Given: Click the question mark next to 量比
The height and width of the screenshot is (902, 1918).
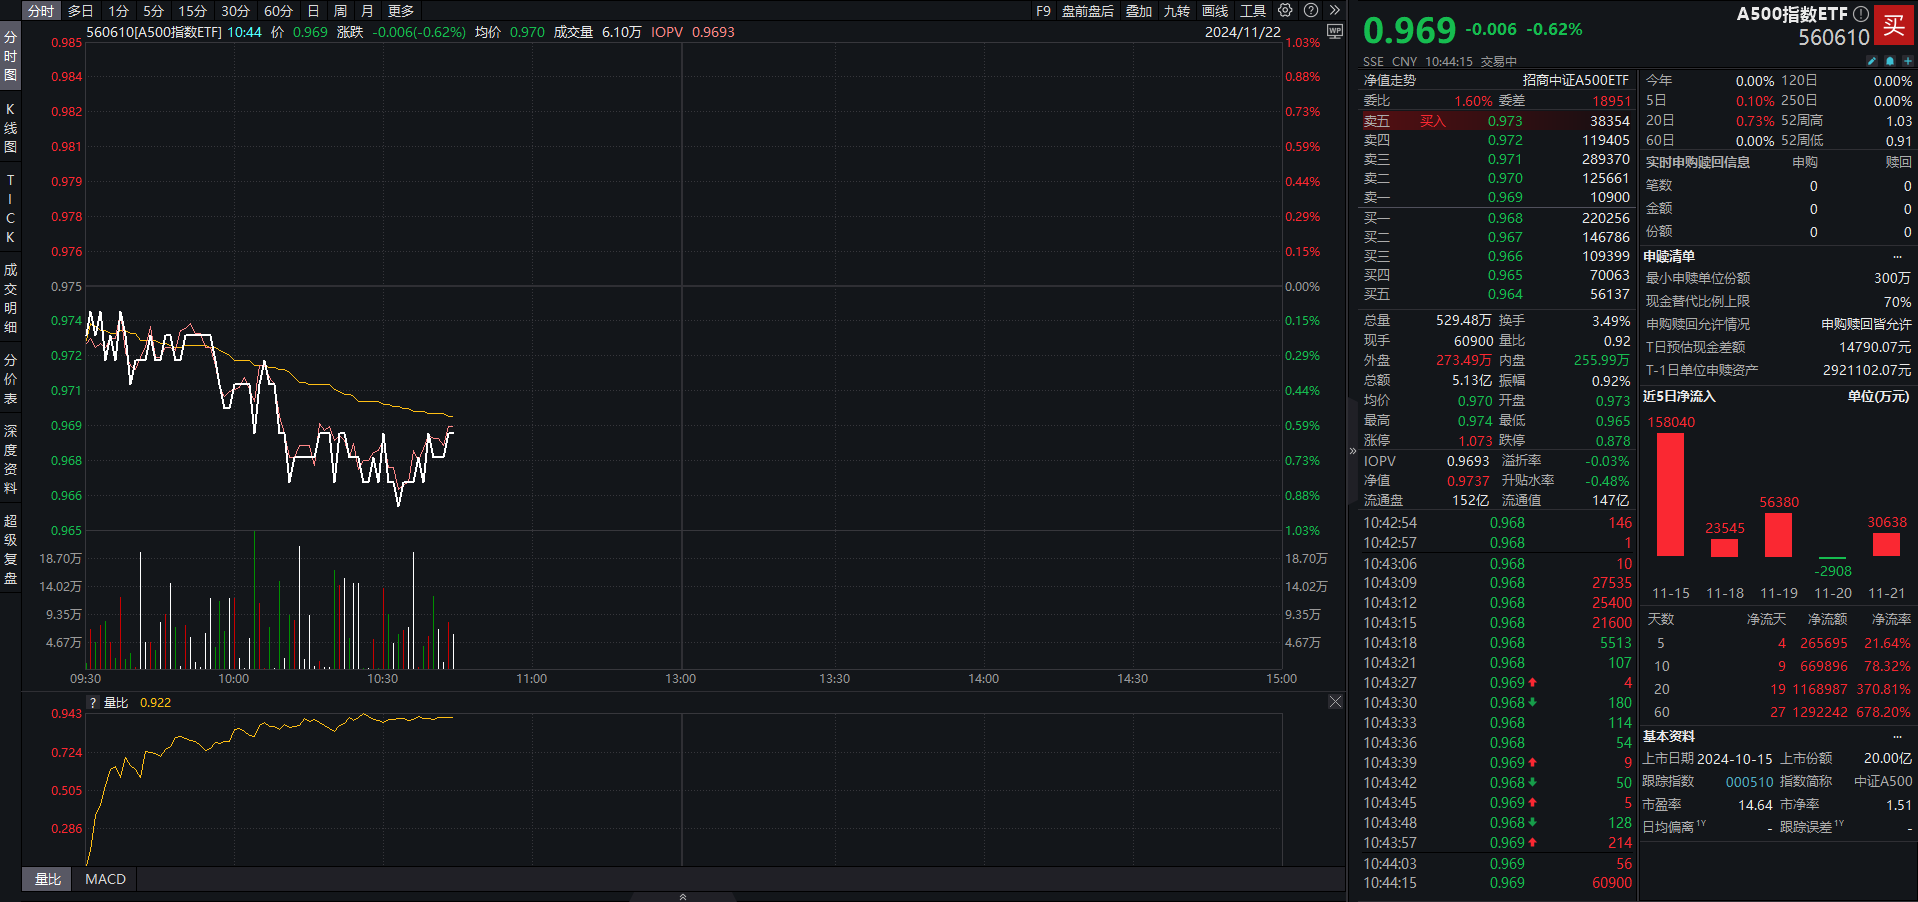Looking at the screenshot, I should click(x=93, y=703).
